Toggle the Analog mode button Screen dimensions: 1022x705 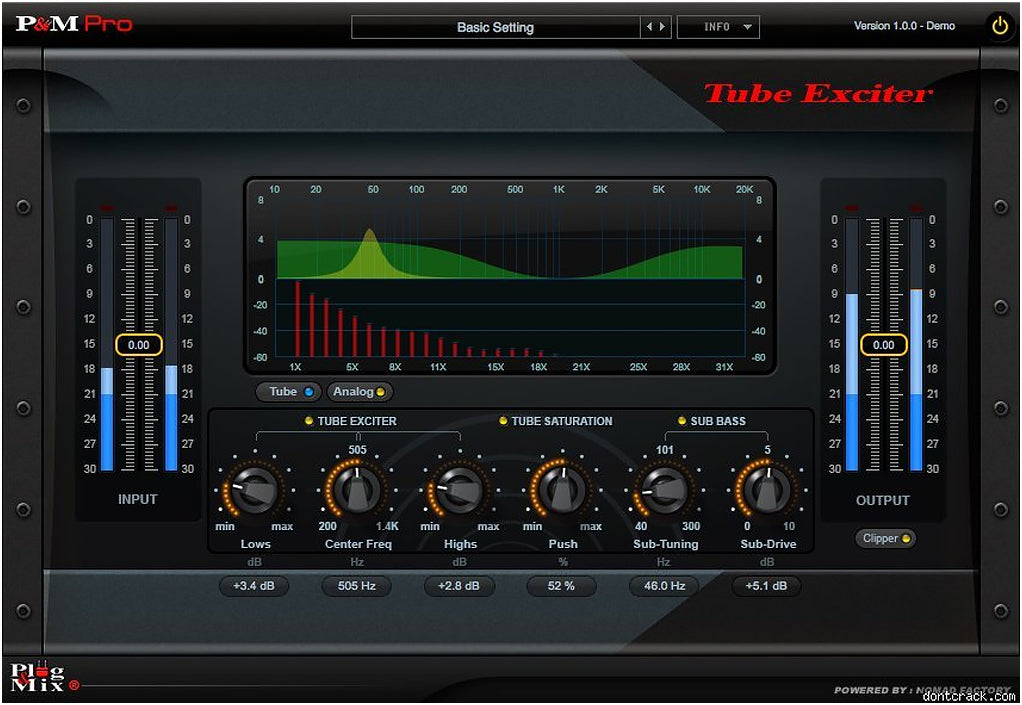pyautogui.click(x=359, y=392)
